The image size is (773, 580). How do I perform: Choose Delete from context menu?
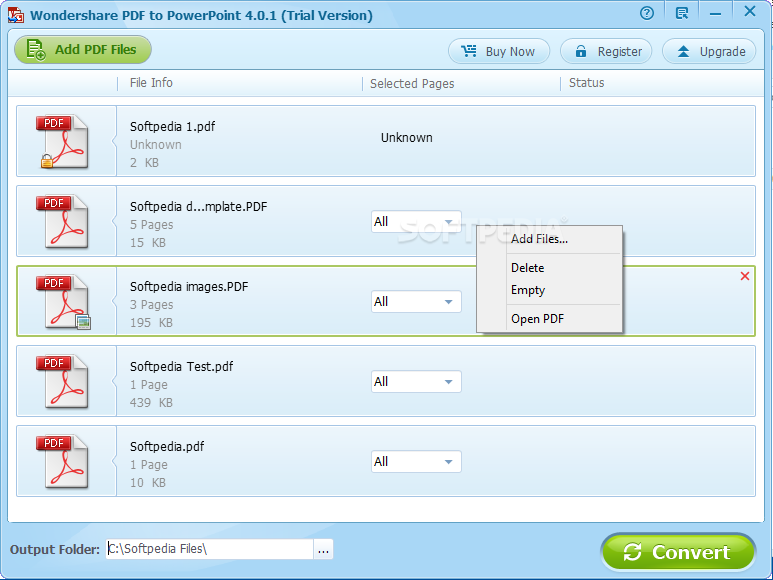pos(527,268)
